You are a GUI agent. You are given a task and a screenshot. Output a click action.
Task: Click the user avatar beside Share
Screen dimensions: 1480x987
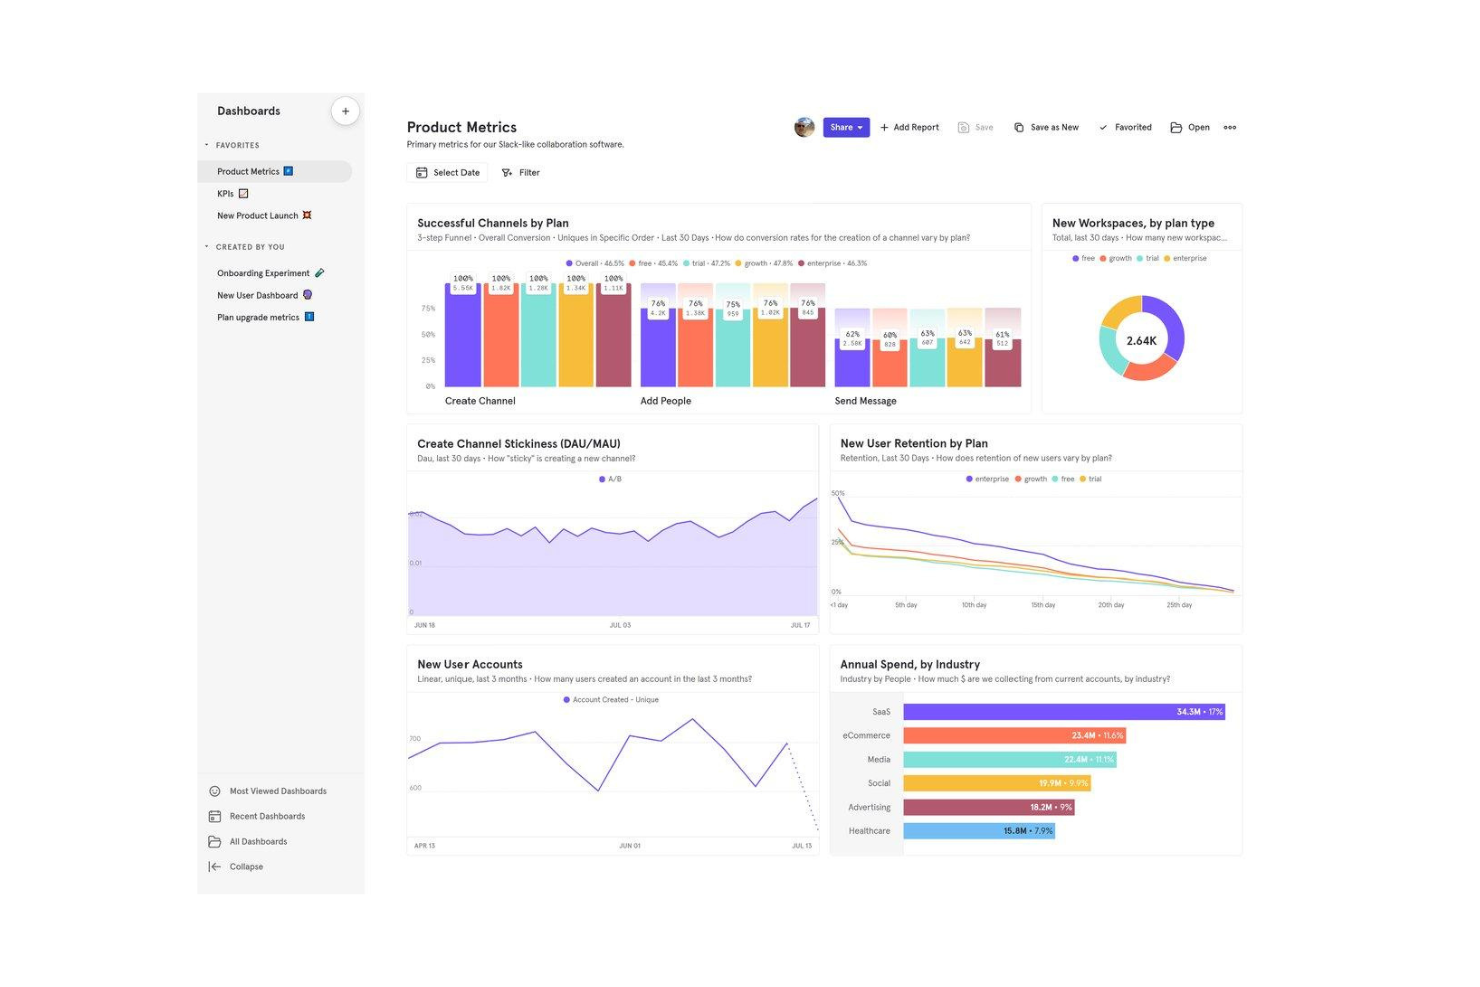[804, 127]
